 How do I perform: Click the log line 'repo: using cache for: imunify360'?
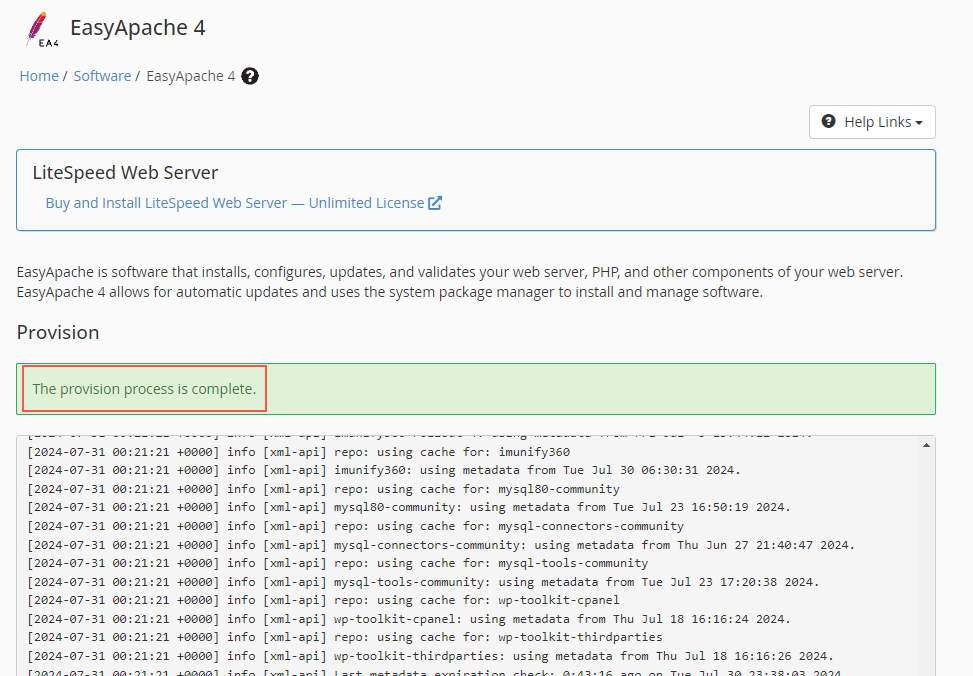[298, 452]
